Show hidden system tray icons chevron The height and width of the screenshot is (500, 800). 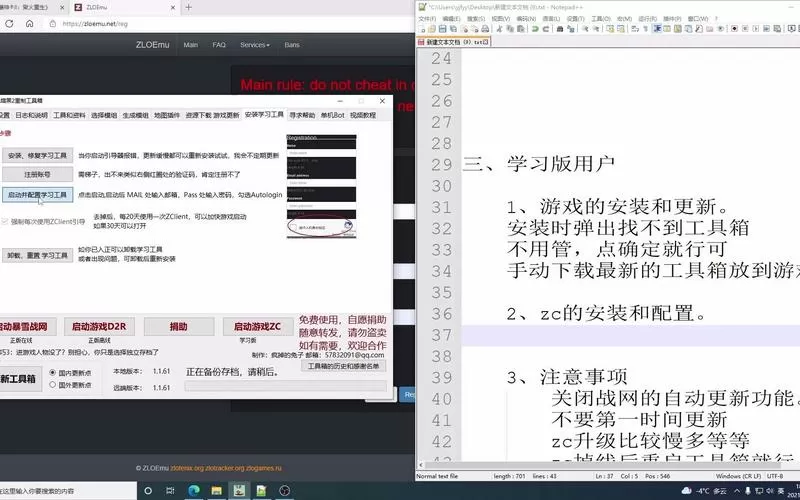click(x=737, y=491)
